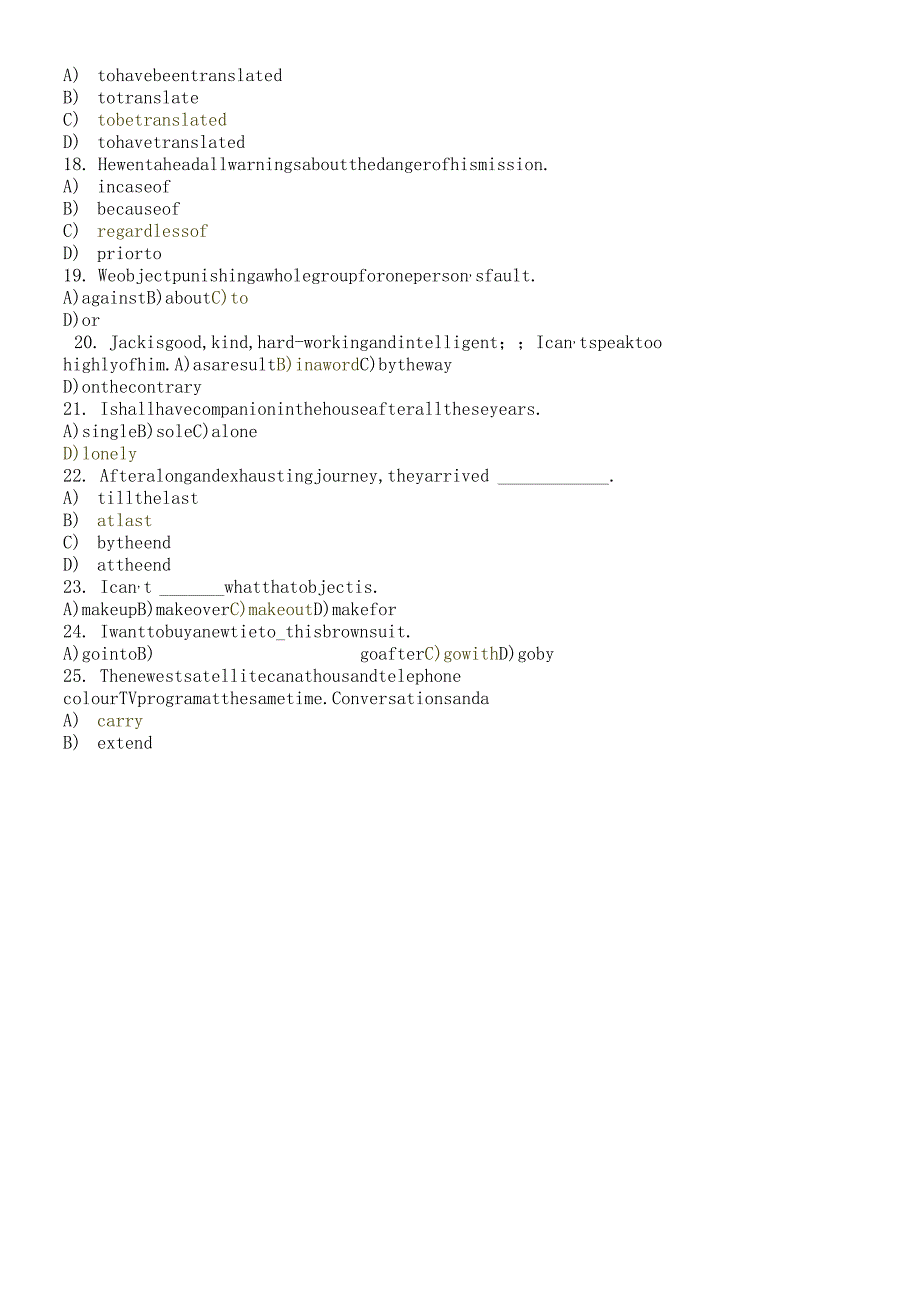Screen dimensions: 920x1301
Task: Select answer option 'tobetranslated'
Action: 162,120
